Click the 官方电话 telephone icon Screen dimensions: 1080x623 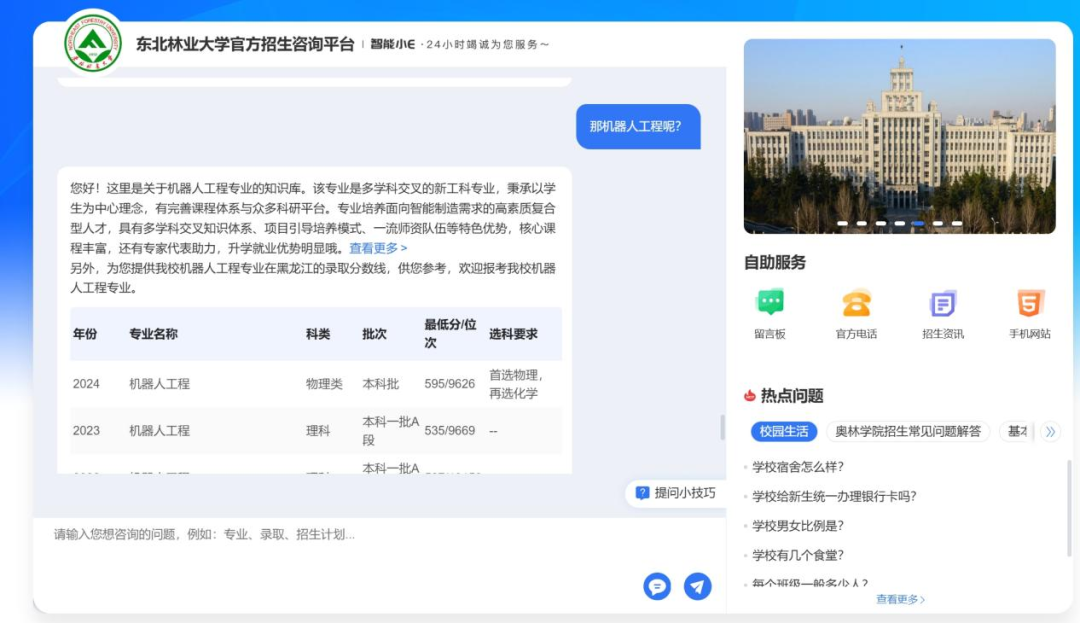[856, 304]
